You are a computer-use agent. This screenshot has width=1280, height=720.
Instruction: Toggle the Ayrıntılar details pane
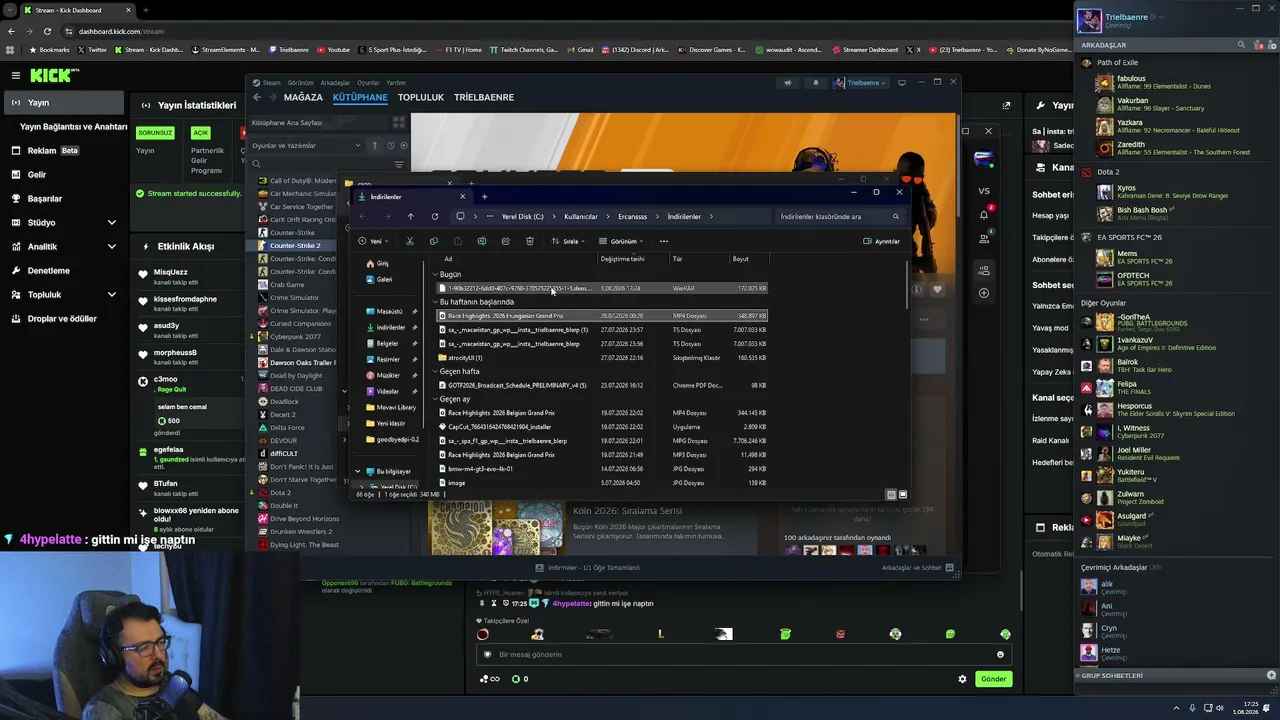(x=882, y=241)
